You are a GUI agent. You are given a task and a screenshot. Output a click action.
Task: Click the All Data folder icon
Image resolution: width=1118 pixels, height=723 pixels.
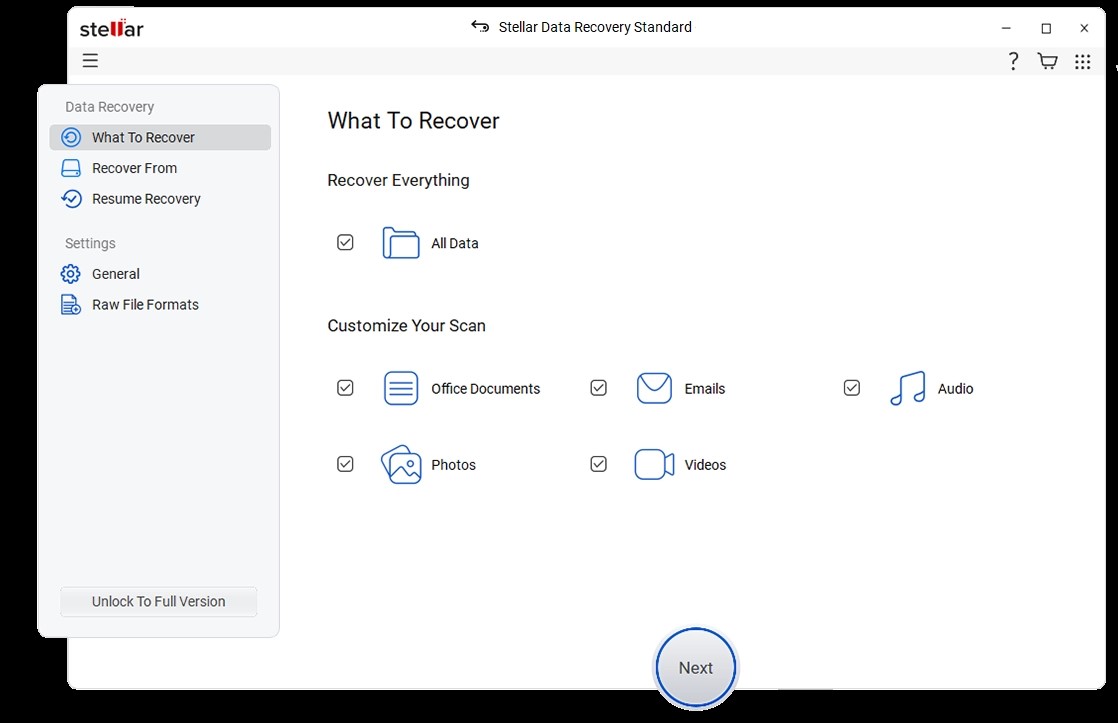(399, 242)
